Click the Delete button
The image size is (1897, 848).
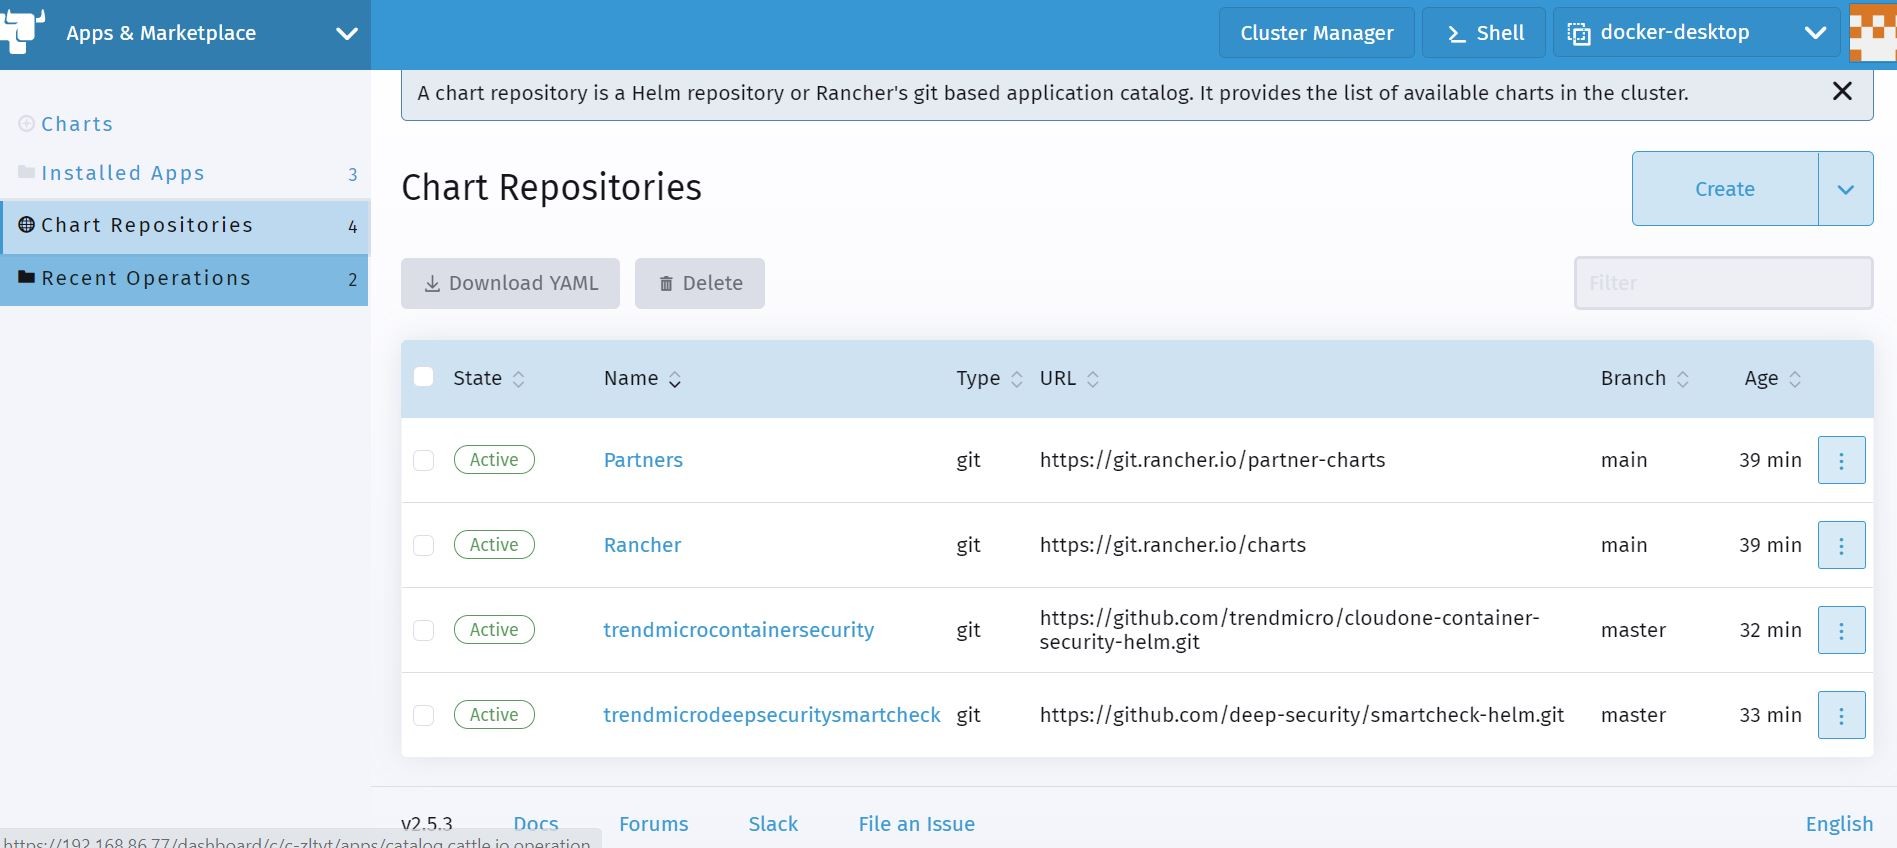pos(700,283)
